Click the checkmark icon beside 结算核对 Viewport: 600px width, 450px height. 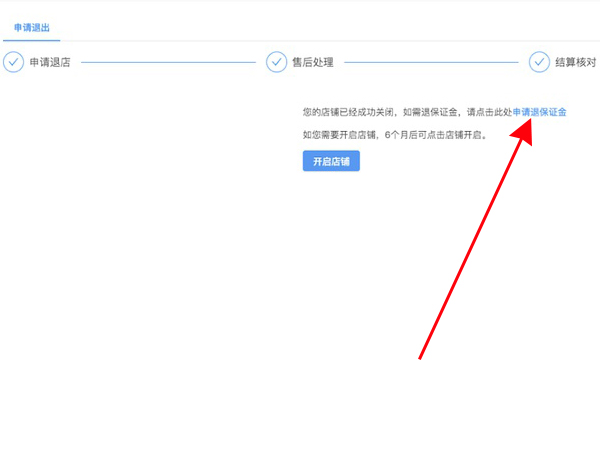(x=539, y=62)
